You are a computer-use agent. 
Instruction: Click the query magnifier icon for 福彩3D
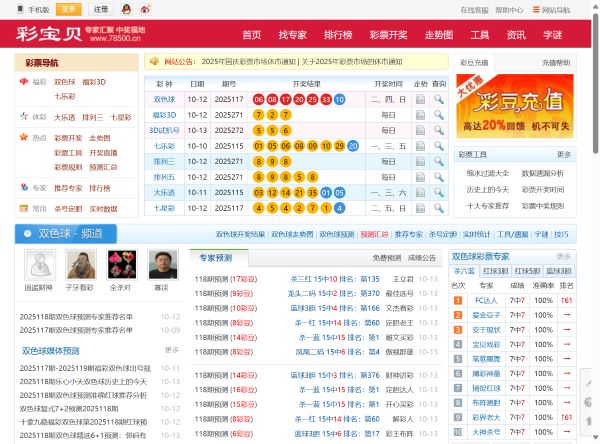438,115
